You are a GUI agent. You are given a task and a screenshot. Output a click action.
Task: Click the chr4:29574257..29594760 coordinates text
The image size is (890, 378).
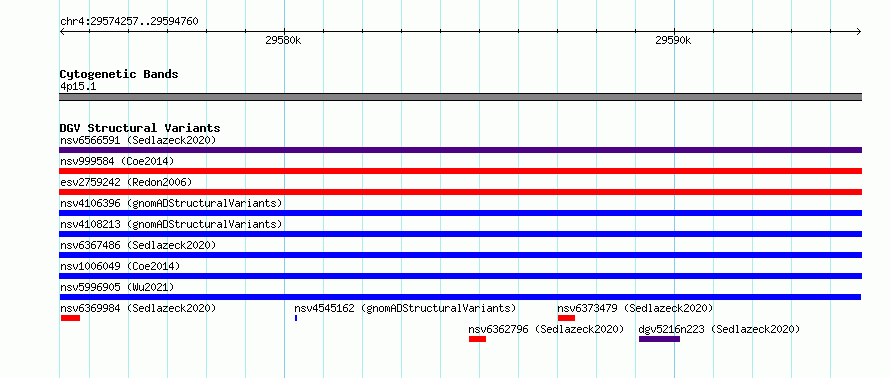tap(129, 22)
